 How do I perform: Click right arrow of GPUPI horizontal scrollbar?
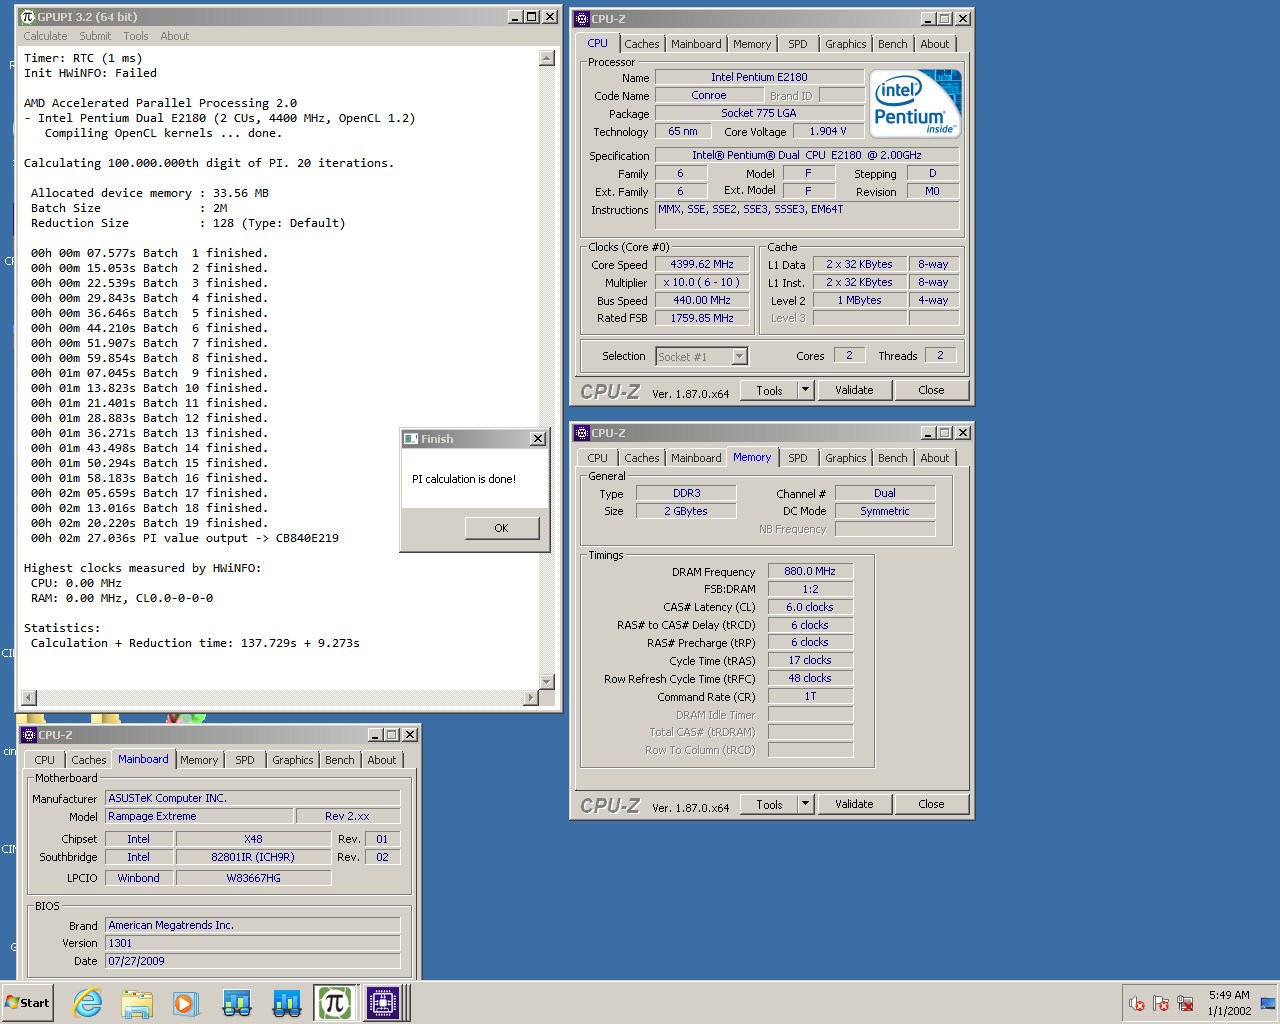531,697
